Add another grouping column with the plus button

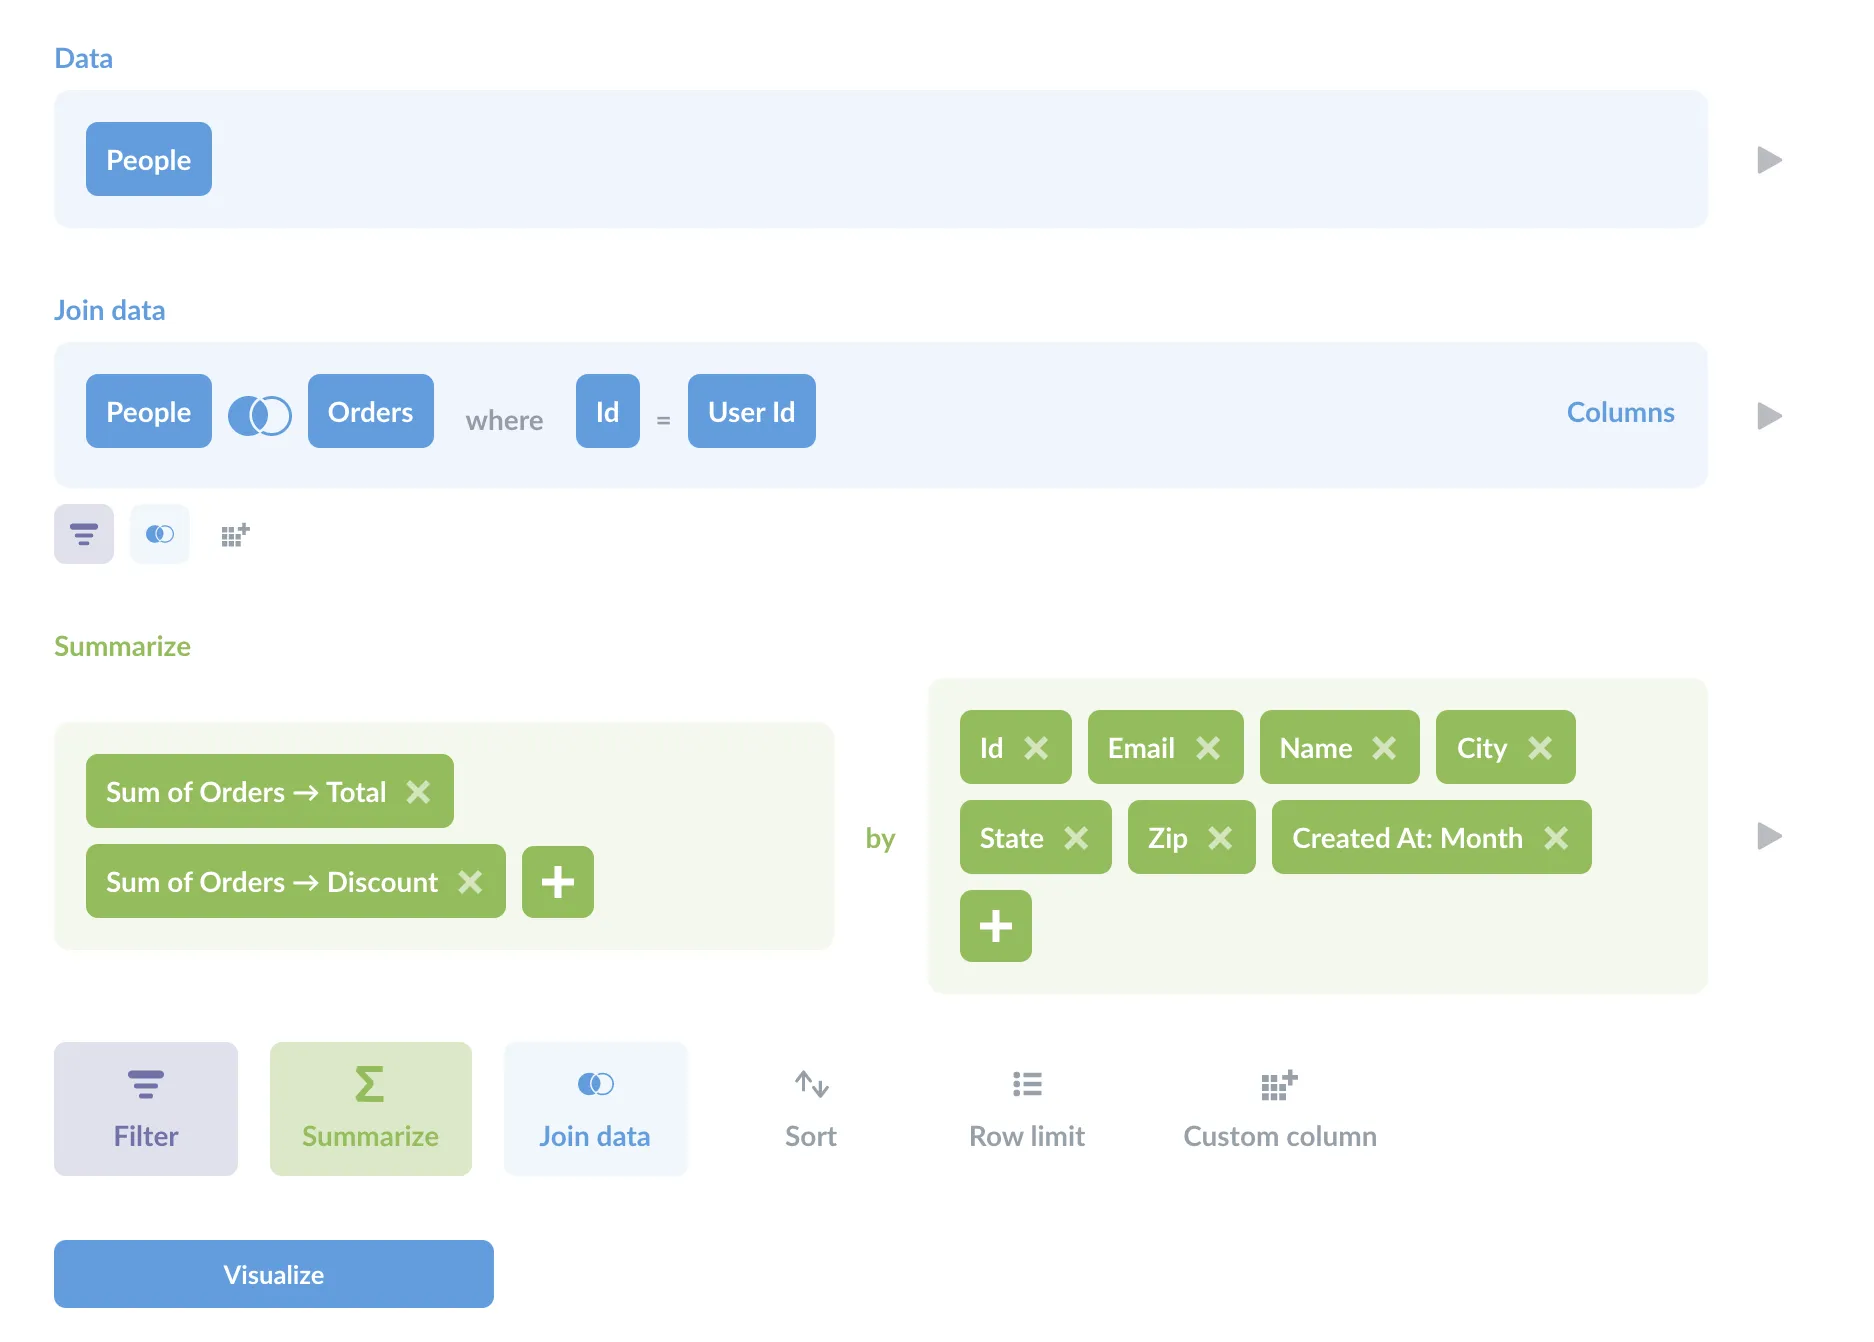click(x=995, y=926)
